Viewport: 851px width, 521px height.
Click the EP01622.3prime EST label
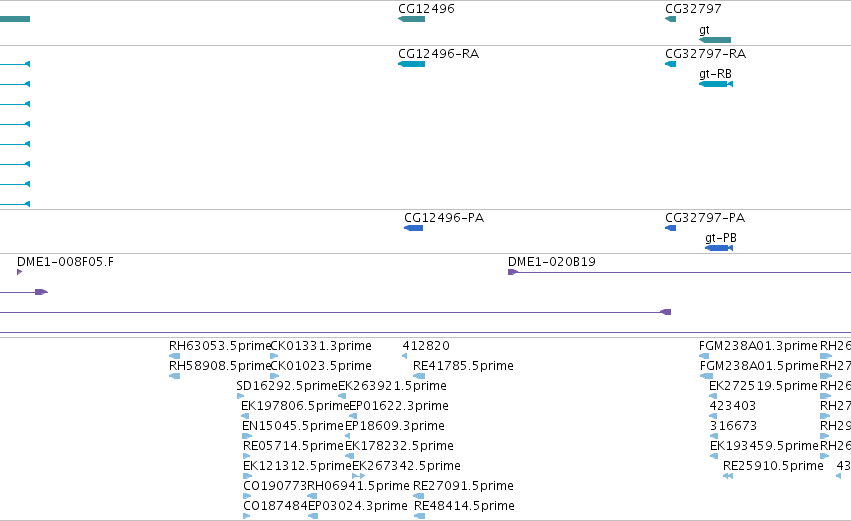point(399,406)
